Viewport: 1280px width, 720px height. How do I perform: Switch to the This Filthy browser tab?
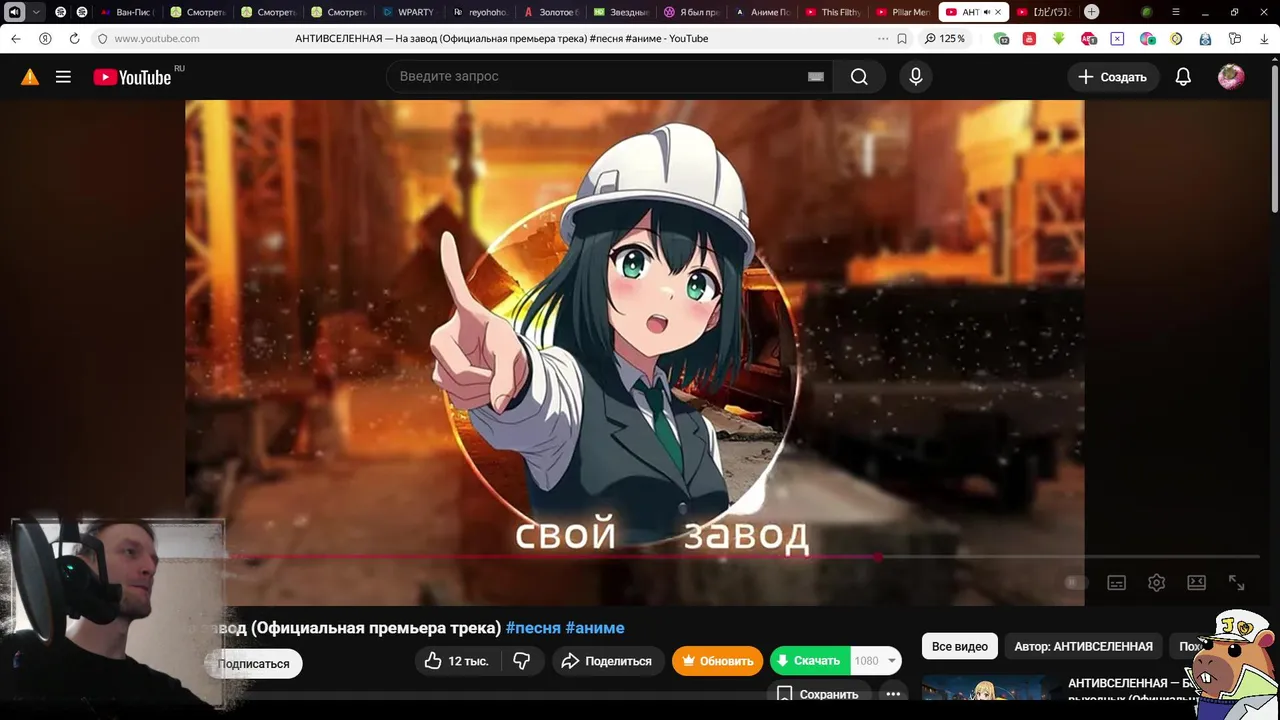[832, 12]
